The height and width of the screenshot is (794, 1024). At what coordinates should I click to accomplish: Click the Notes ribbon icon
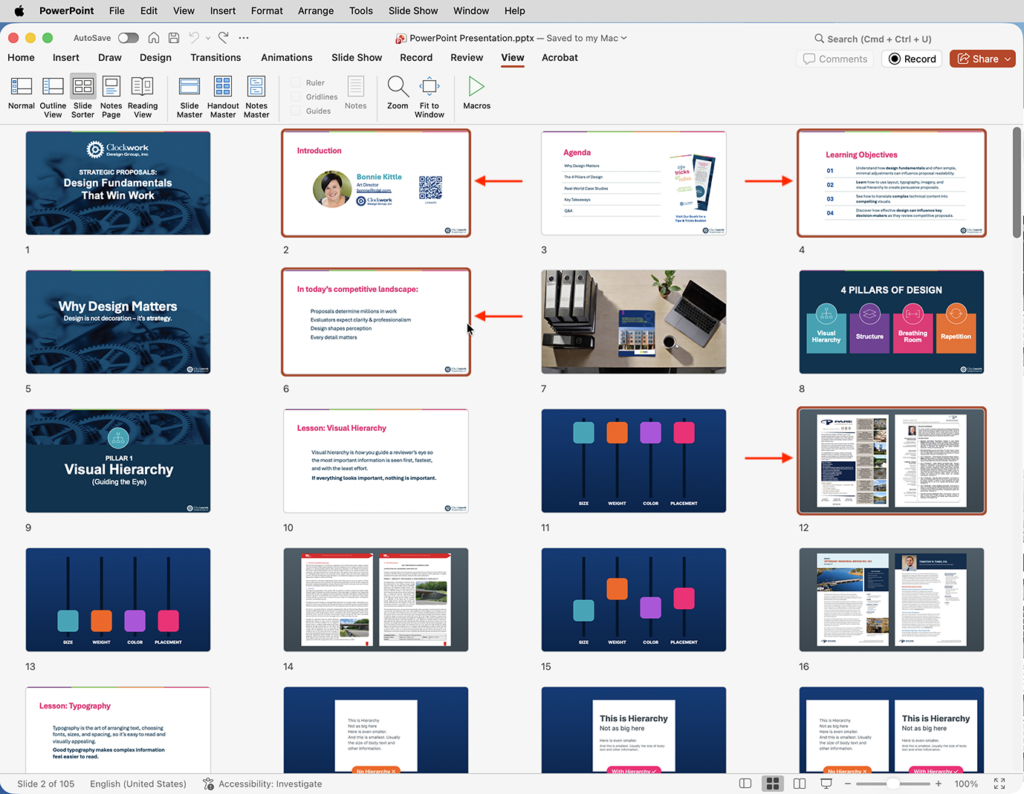(355, 92)
